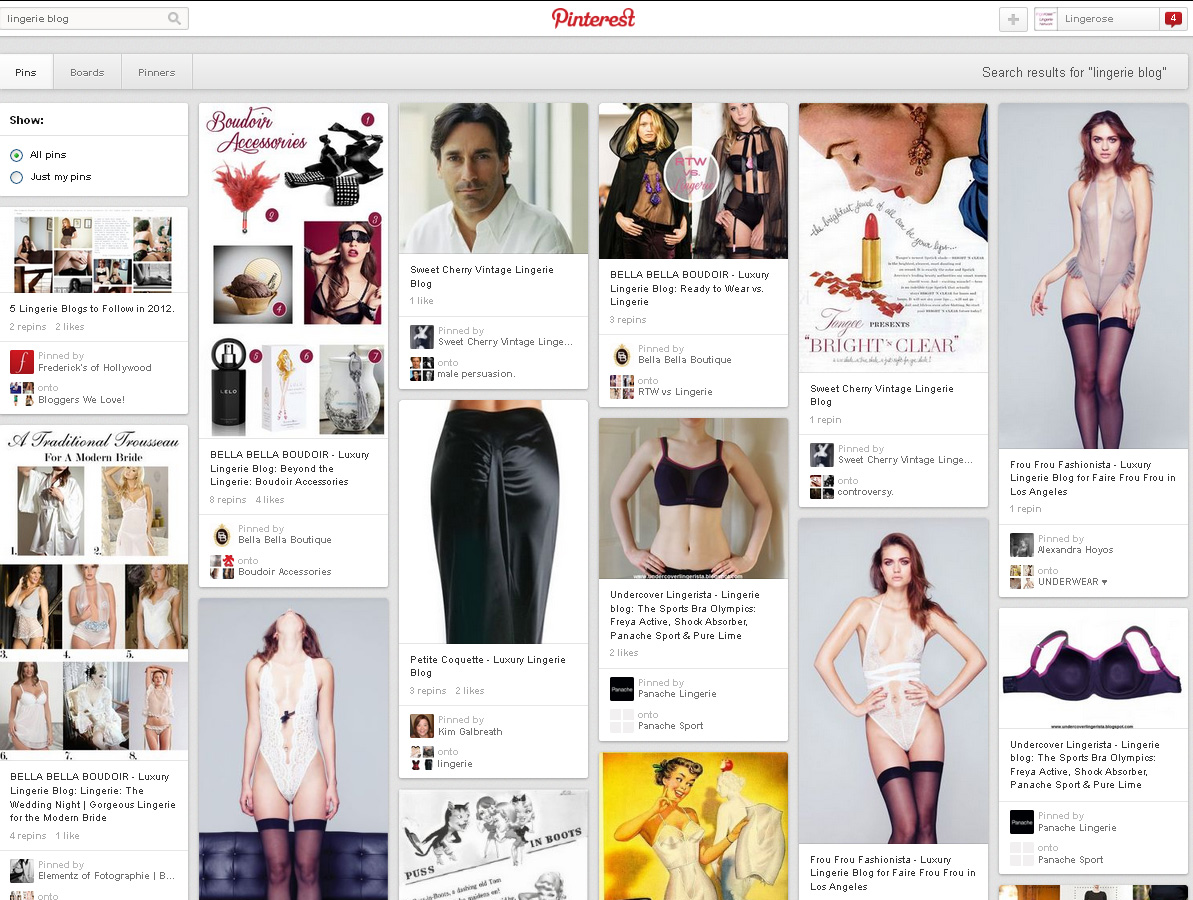Switch to the Boards tab
The image size is (1193, 900).
coord(87,72)
